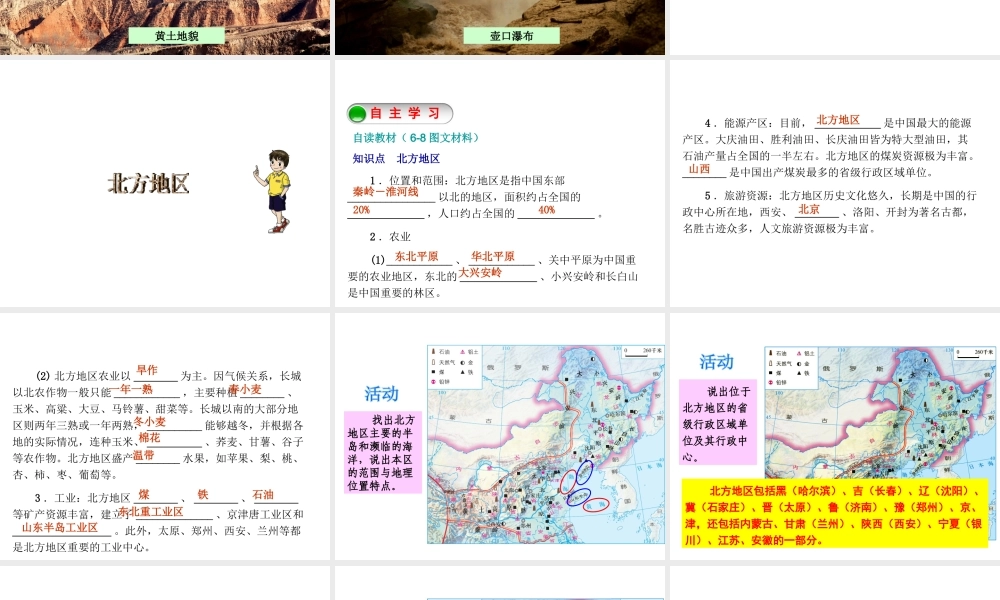
Task: Click the 冬小麦 answer text
Action: (150, 421)
